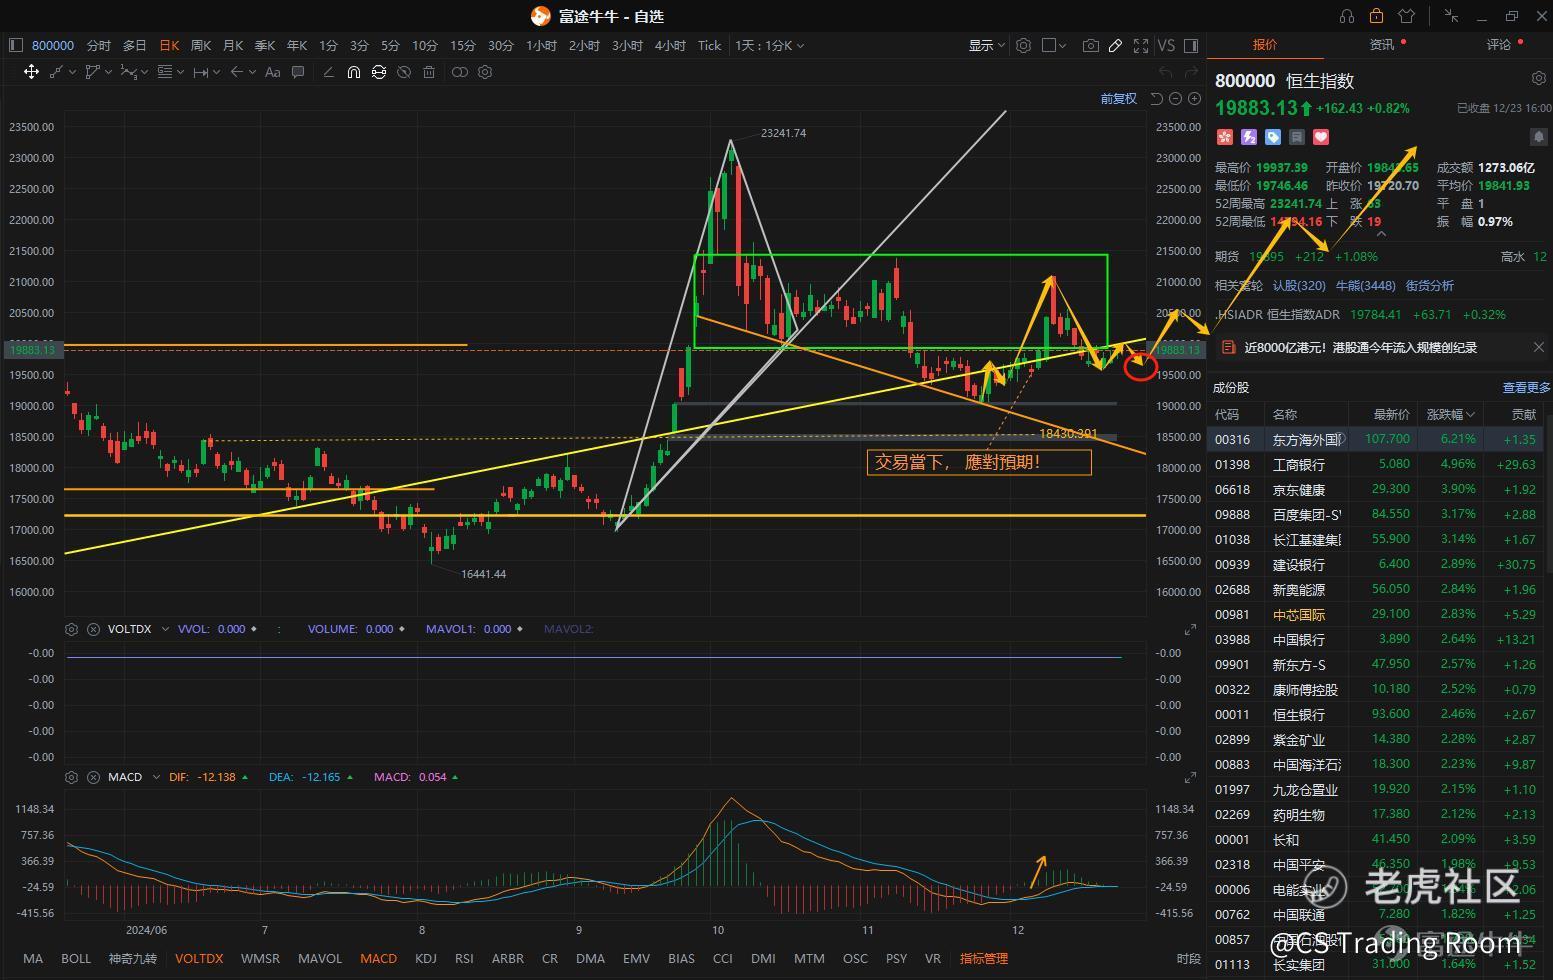The image size is (1553, 980).
Task: Open VS comparison mode
Action: click(1166, 45)
